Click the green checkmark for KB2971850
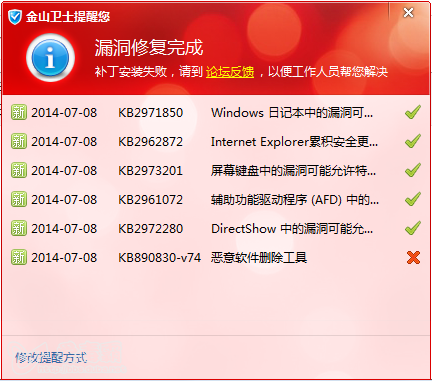Viewport: 432px width, 381px height. tap(413, 112)
